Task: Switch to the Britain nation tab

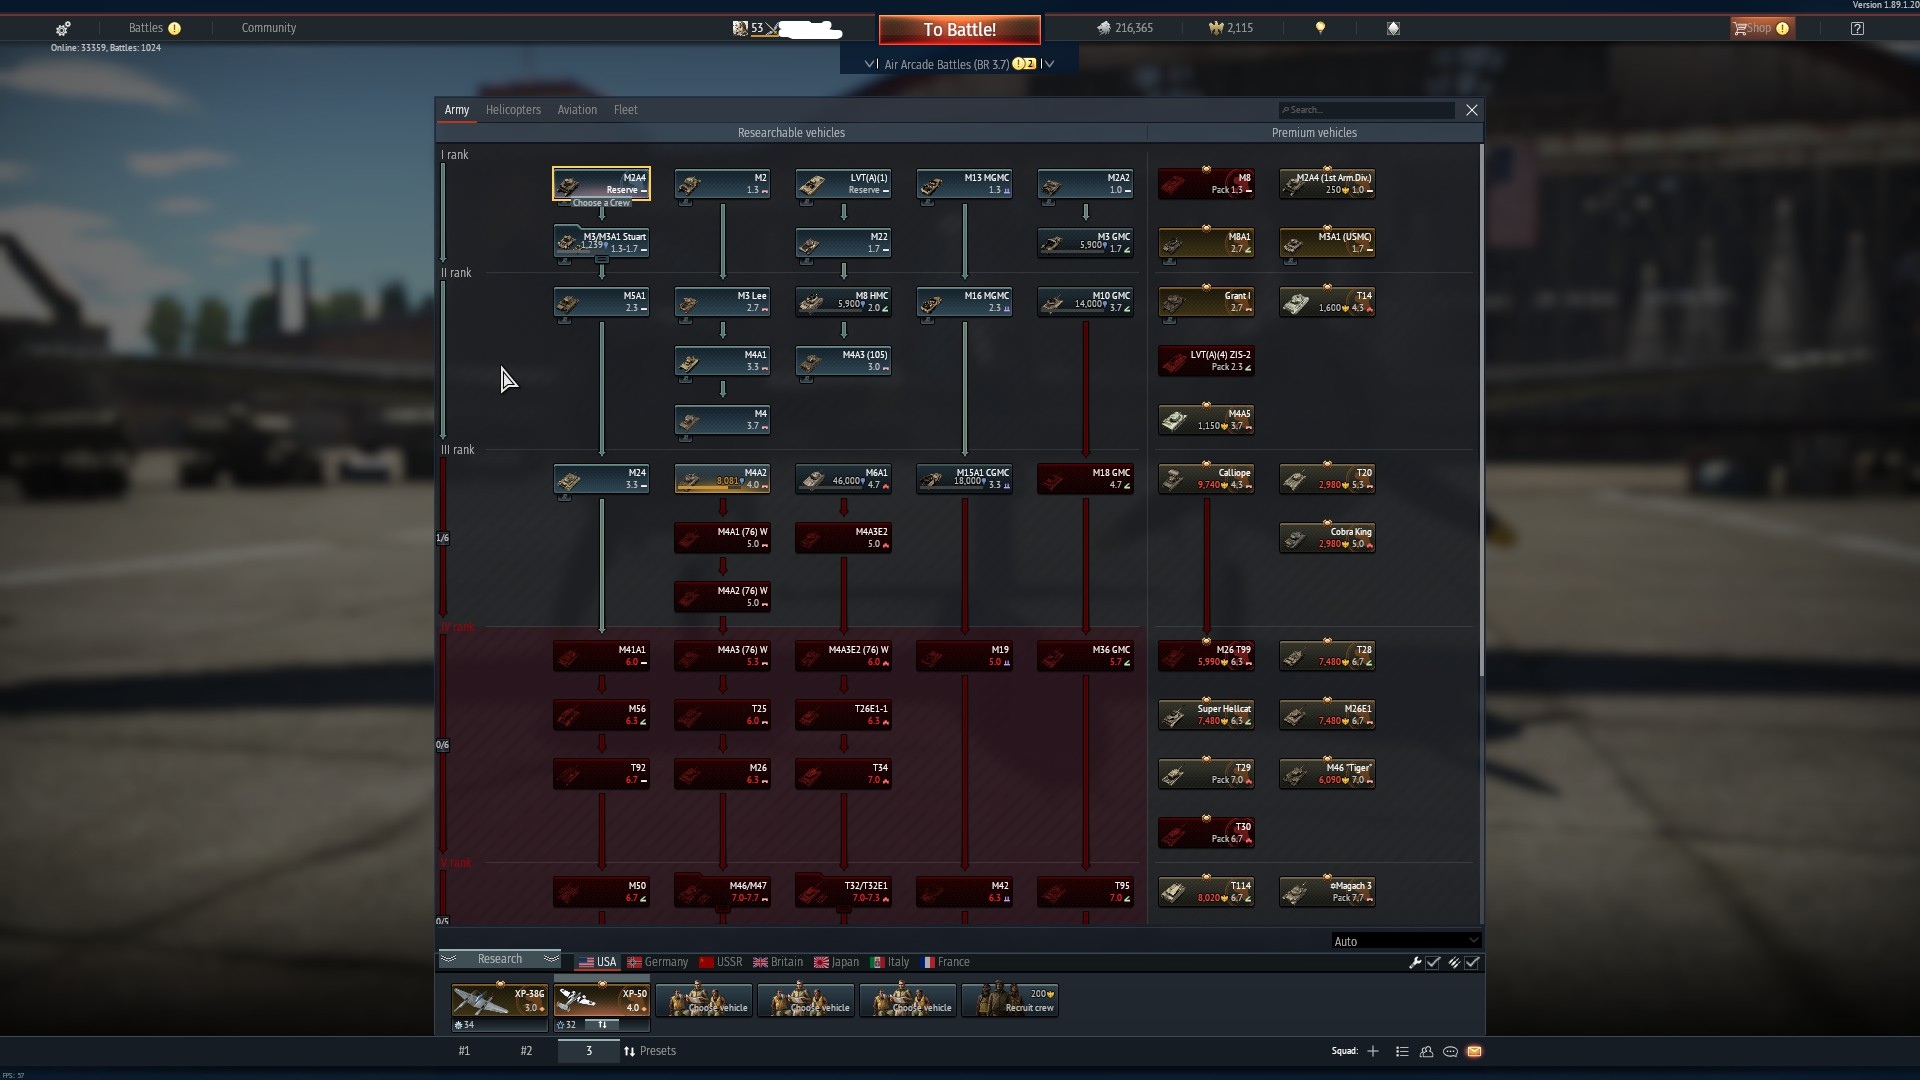Action: (x=778, y=962)
